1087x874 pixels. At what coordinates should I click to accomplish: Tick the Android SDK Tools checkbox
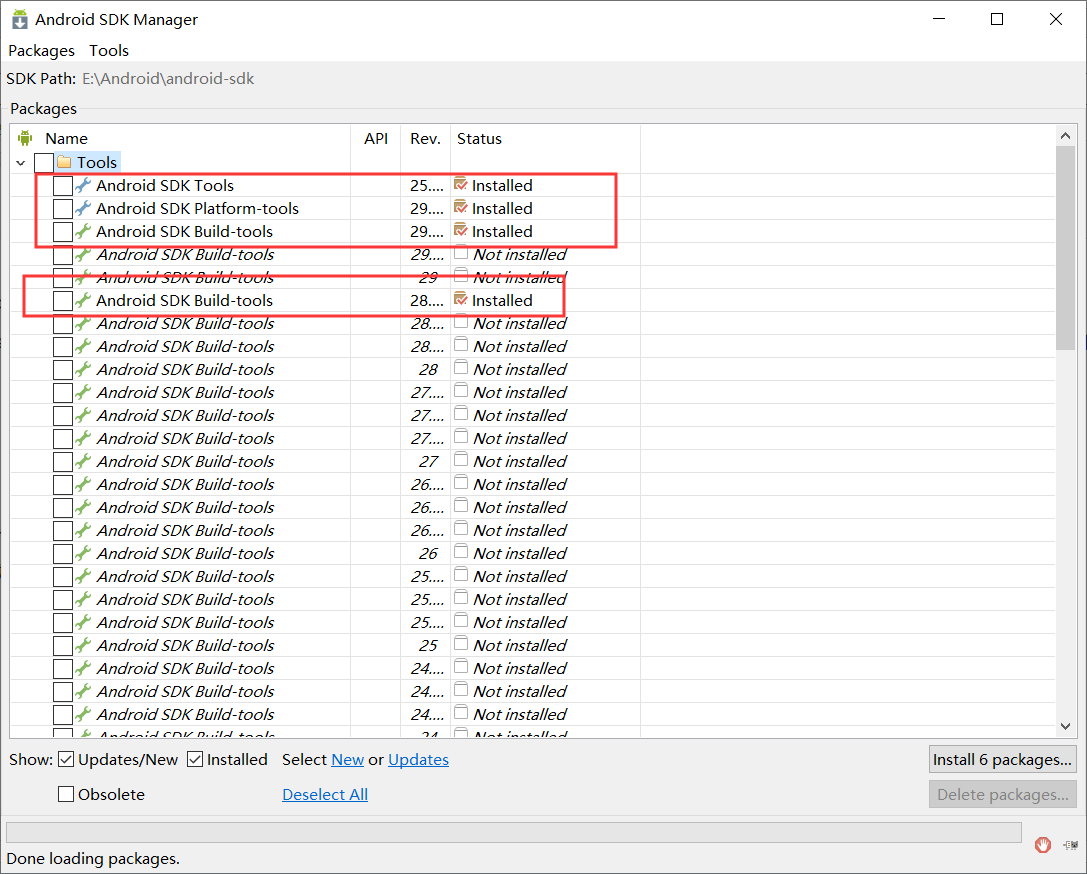pos(63,186)
